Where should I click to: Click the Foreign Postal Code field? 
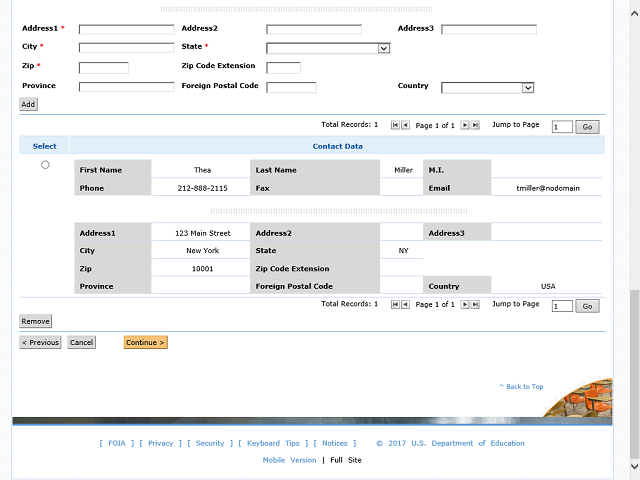click(x=291, y=87)
